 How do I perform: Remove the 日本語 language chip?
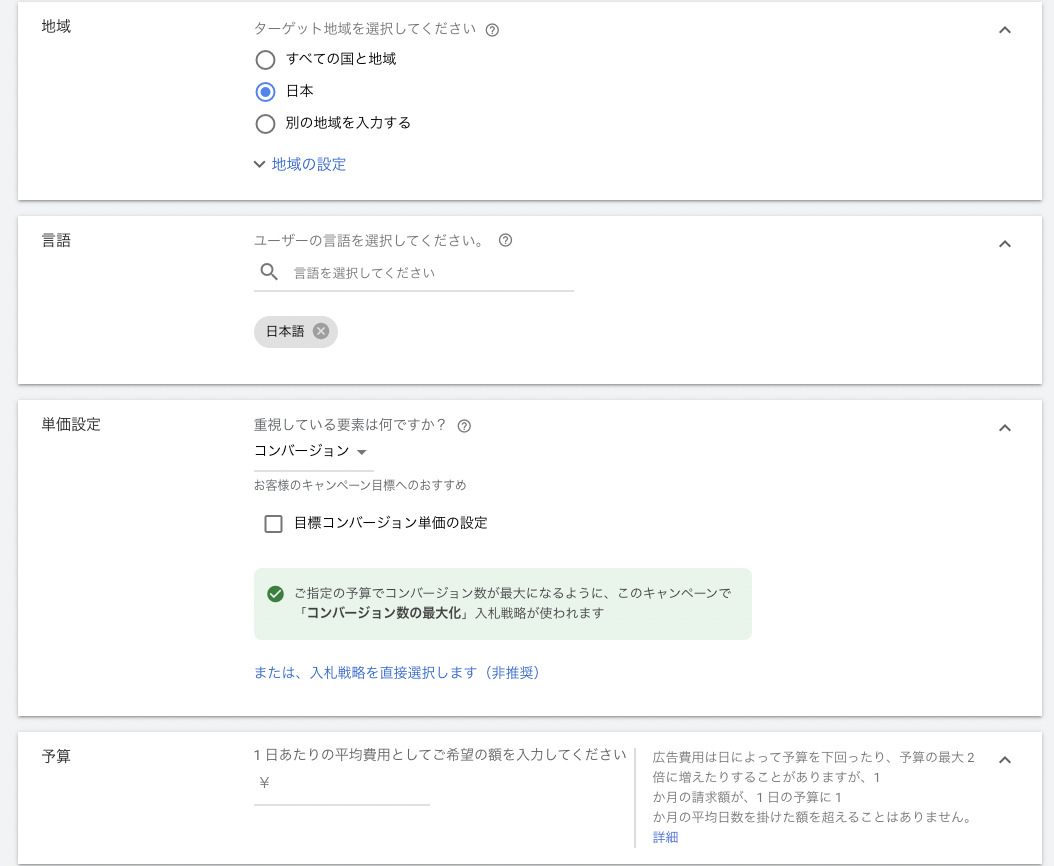pyautogui.click(x=320, y=332)
